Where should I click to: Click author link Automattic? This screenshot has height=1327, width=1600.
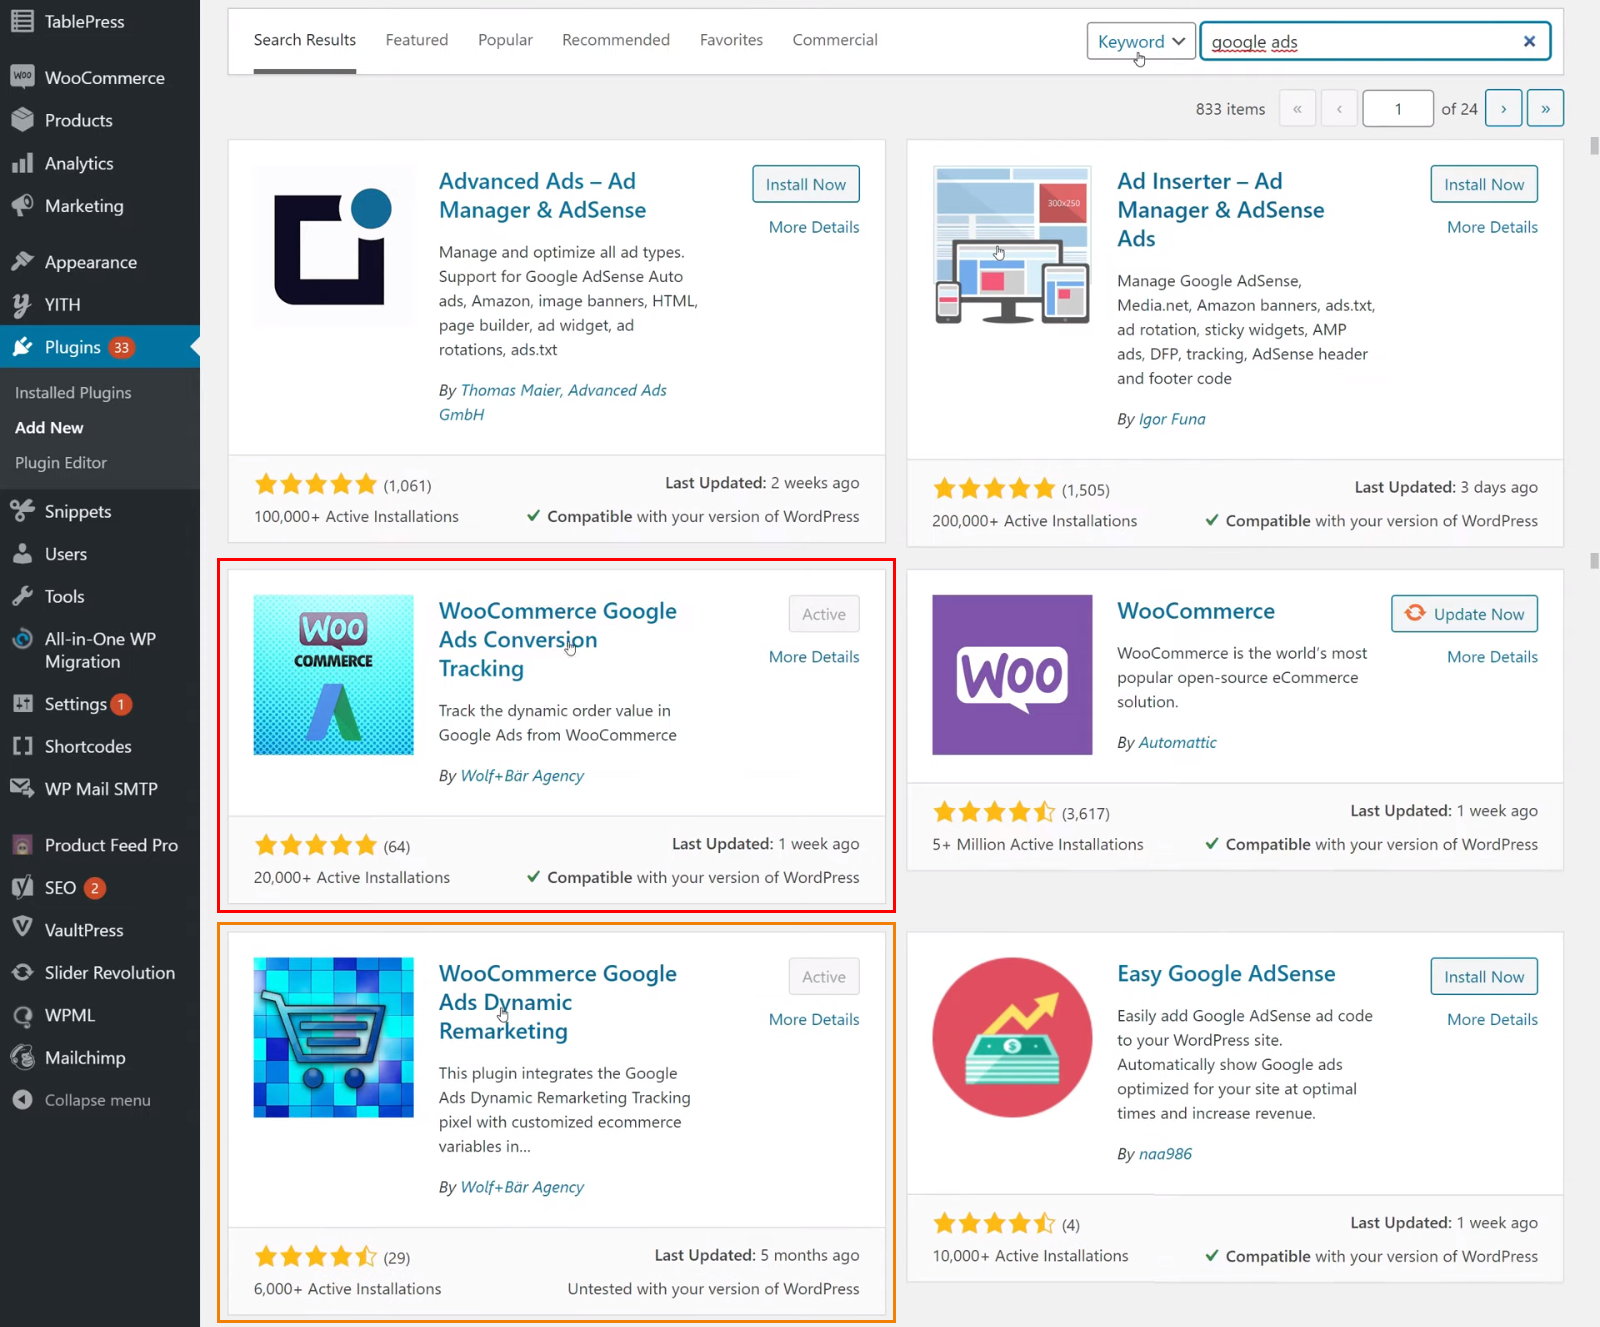point(1178,742)
